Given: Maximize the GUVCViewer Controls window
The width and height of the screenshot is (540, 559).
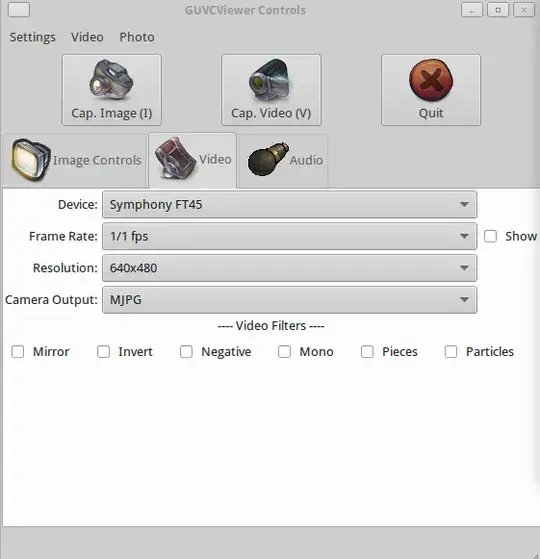Looking at the screenshot, I should click(x=498, y=10).
